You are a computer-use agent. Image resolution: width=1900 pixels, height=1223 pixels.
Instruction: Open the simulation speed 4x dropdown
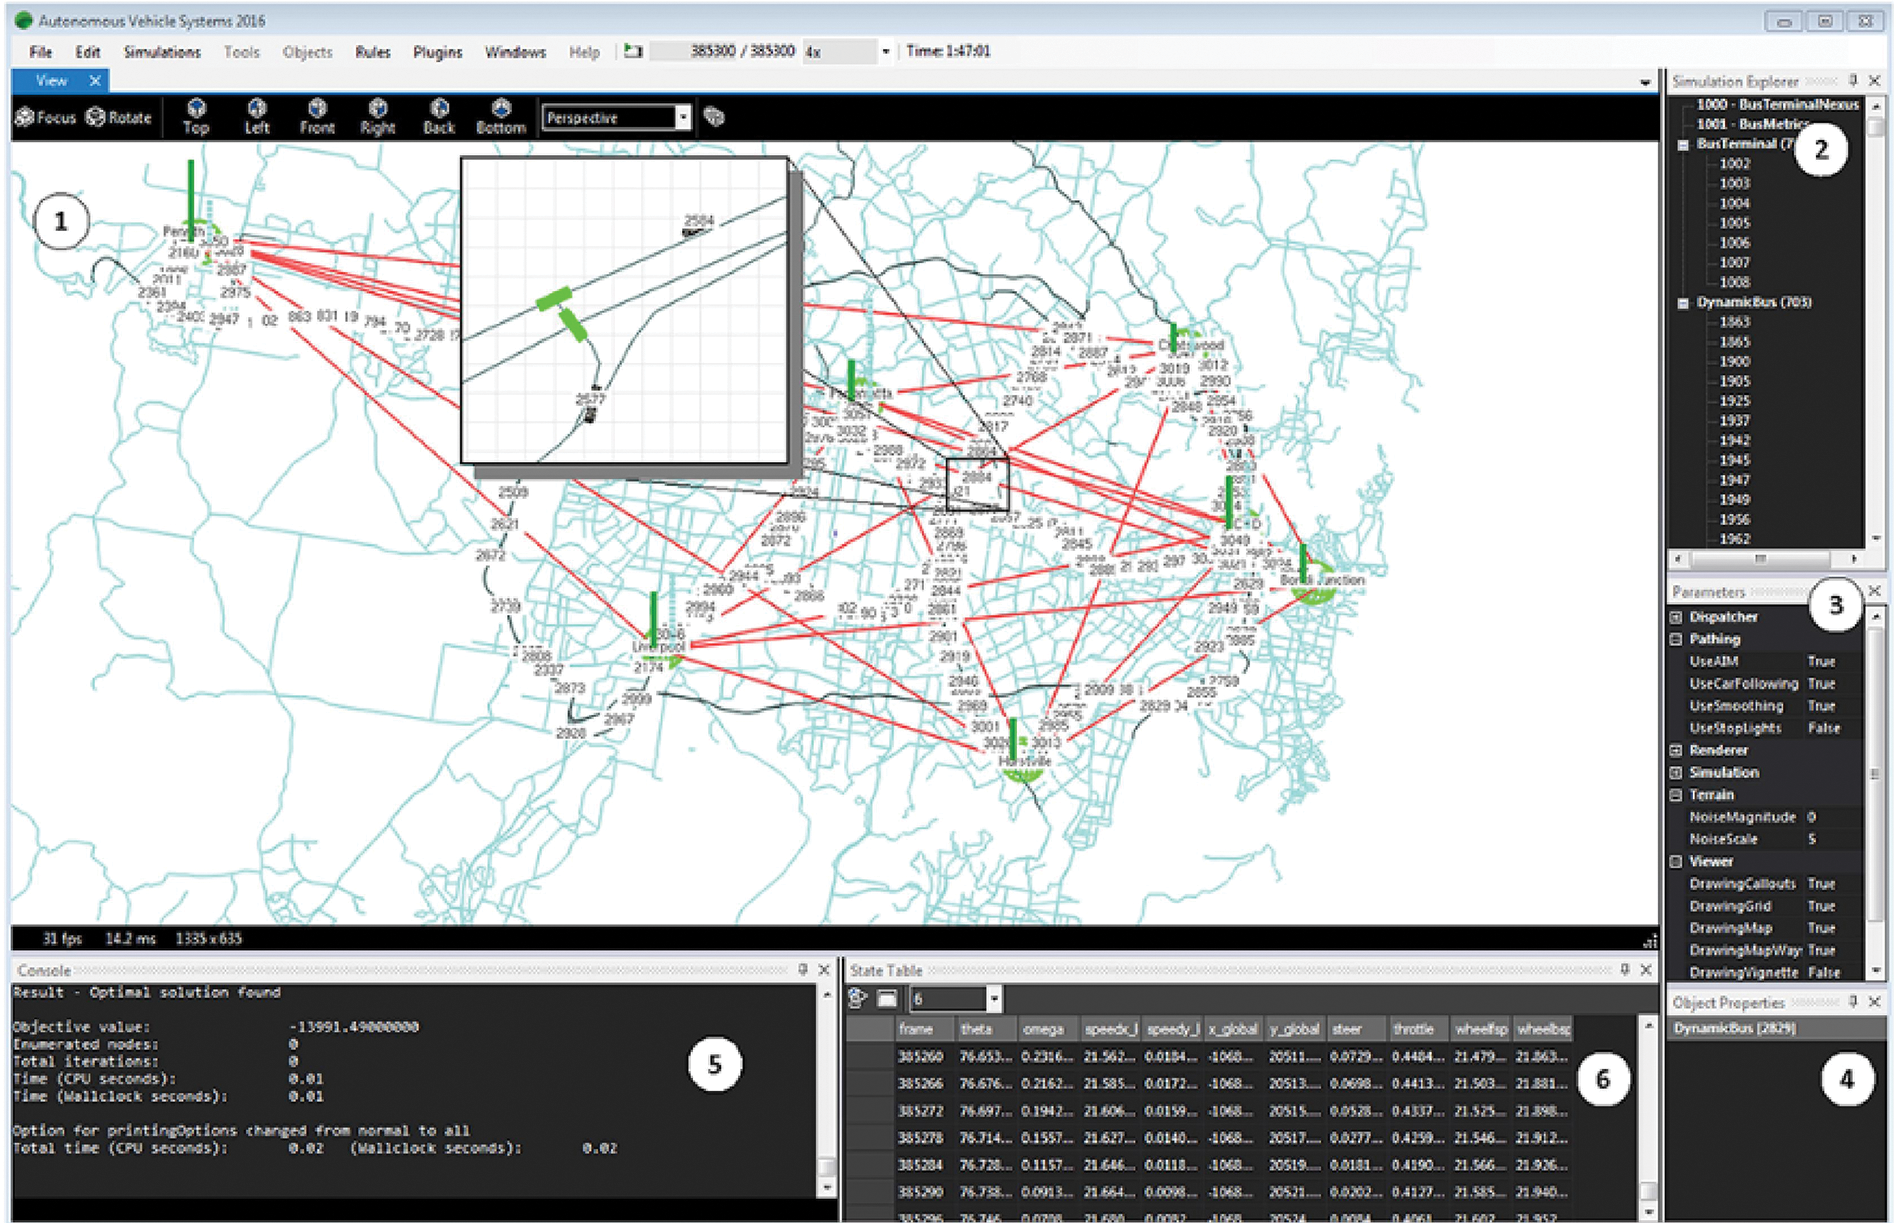coord(885,52)
